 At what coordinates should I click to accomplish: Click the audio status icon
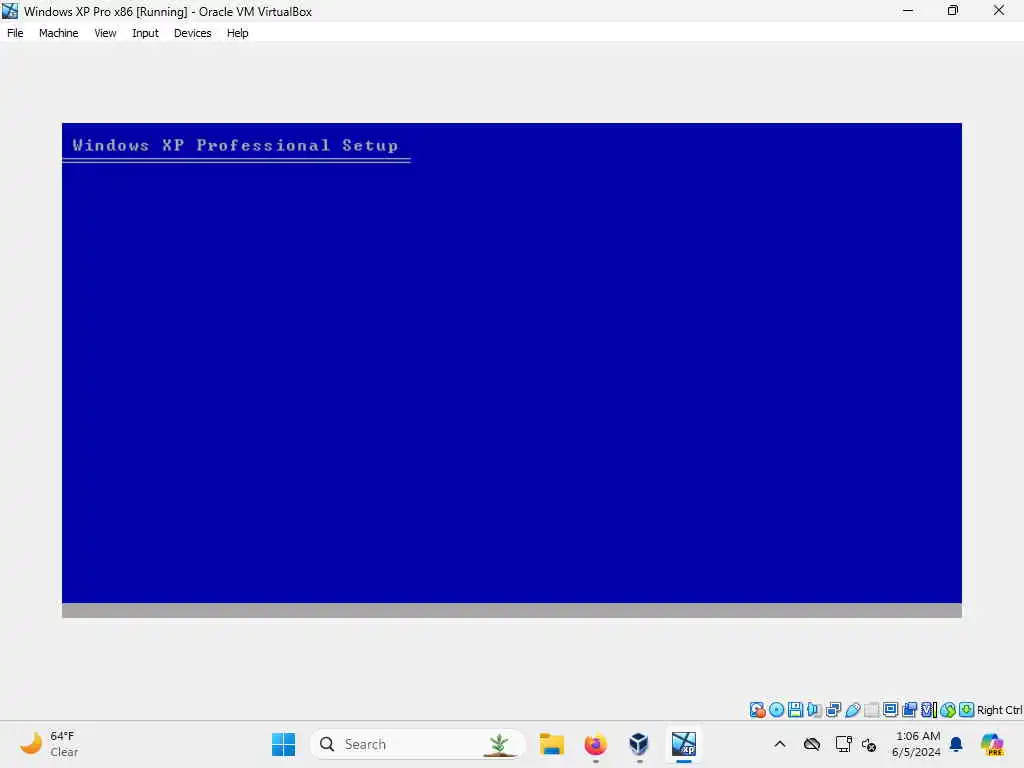point(814,710)
